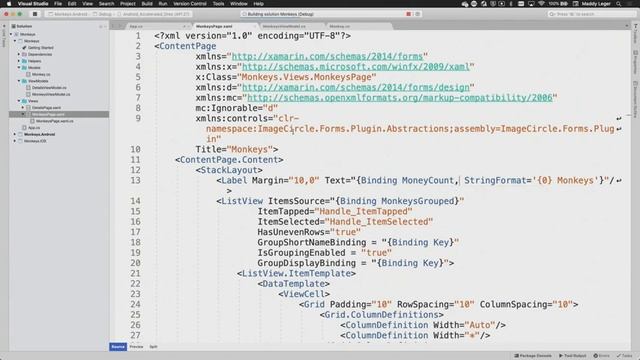Collapse the Monkeys solution root node

point(11,34)
